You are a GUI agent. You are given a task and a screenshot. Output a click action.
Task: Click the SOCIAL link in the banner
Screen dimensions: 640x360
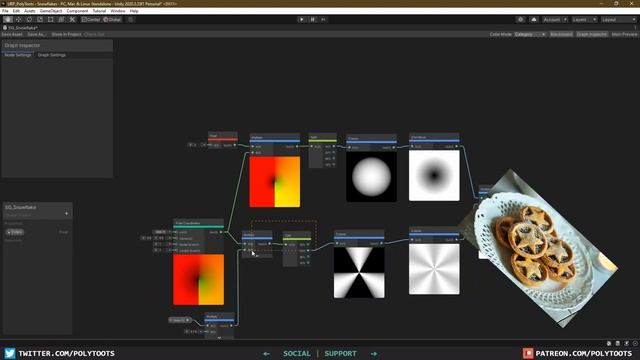(x=297, y=353)
